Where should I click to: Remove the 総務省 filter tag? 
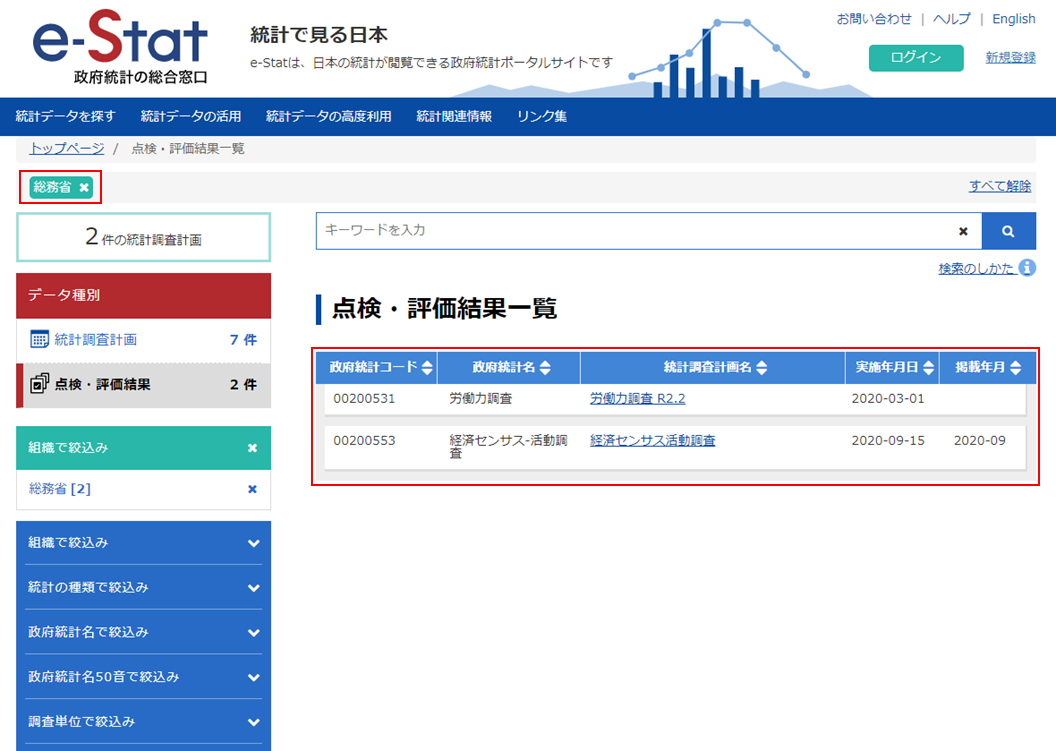[x=85, y=187]
